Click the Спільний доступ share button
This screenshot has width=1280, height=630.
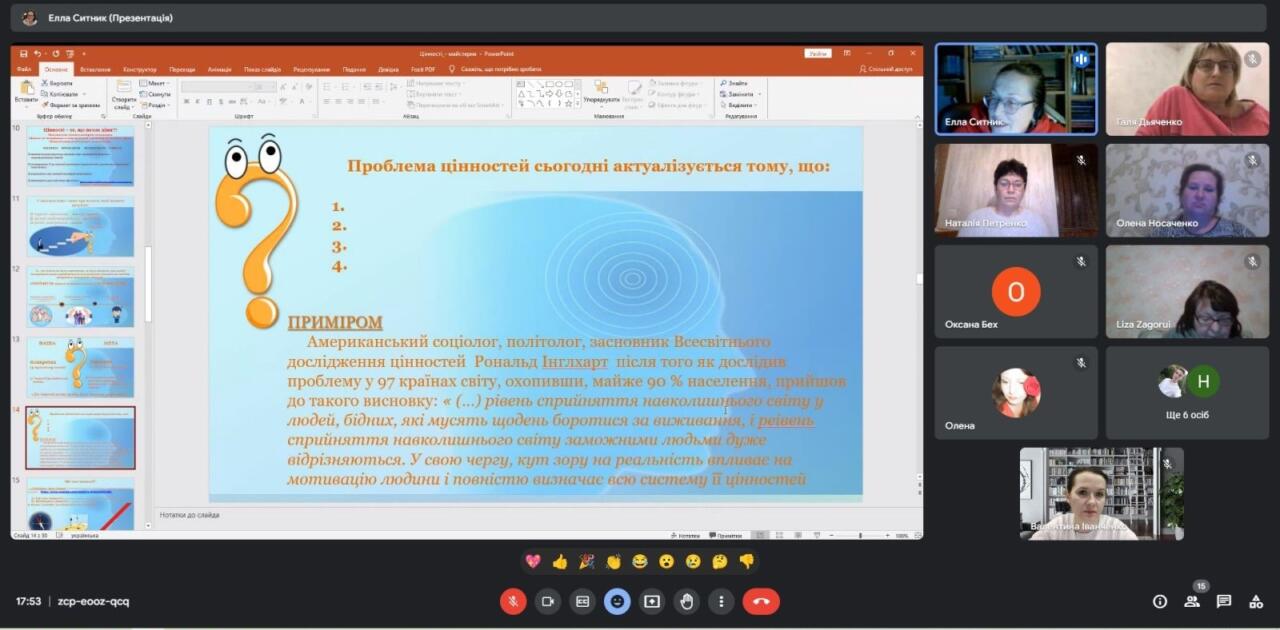point(886,69)
